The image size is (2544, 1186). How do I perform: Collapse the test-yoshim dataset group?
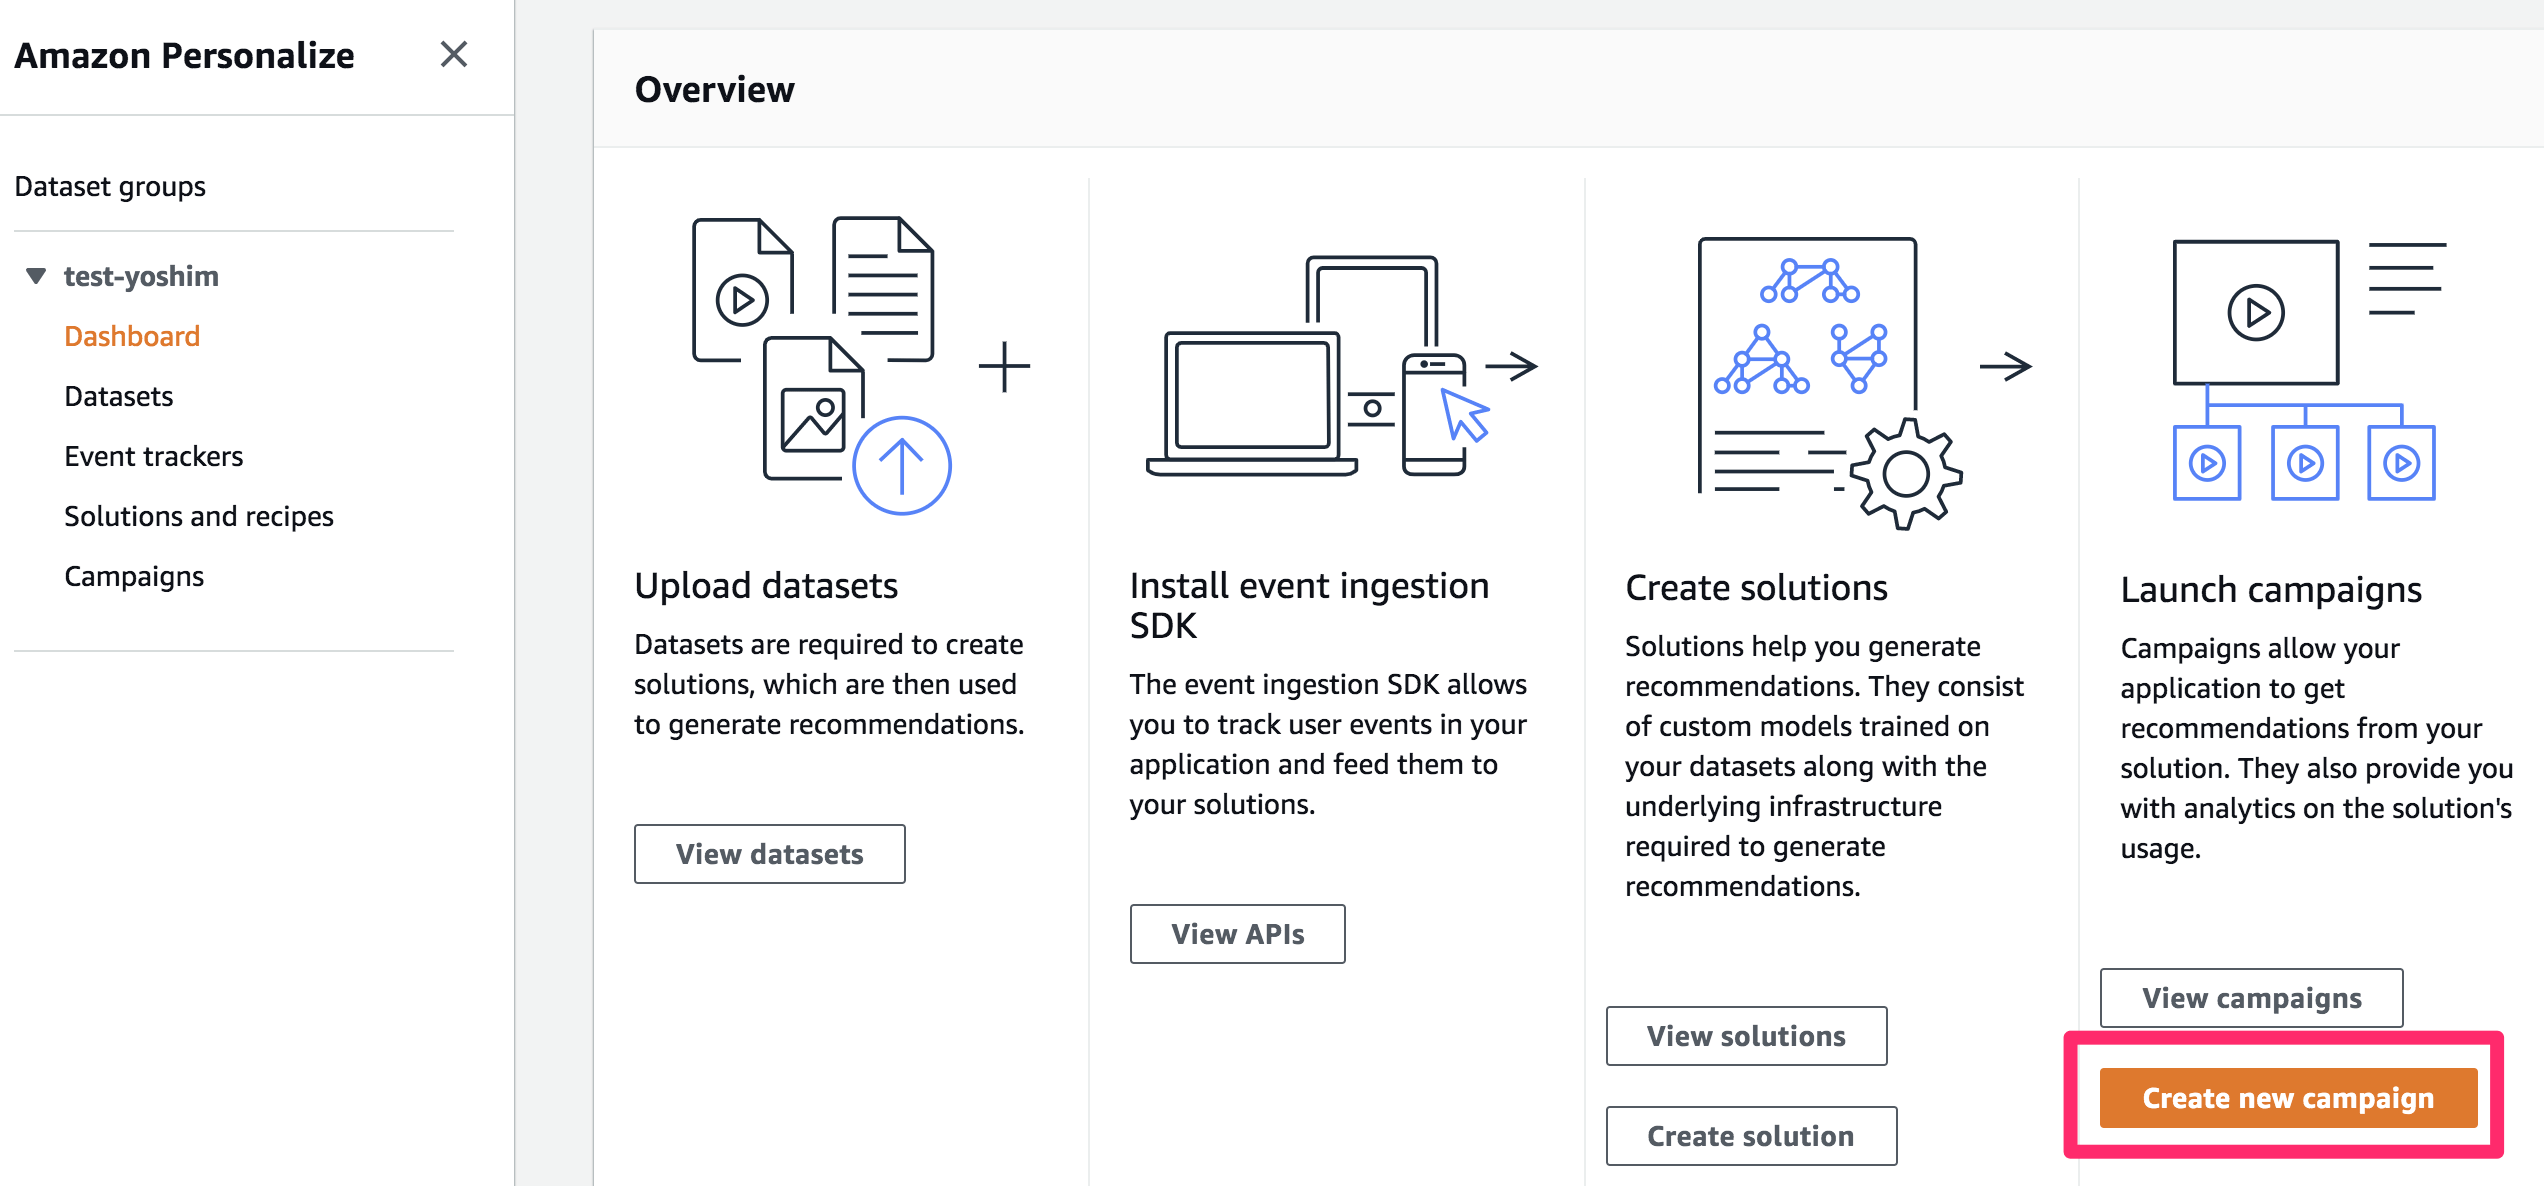click(x=35, y=274)
